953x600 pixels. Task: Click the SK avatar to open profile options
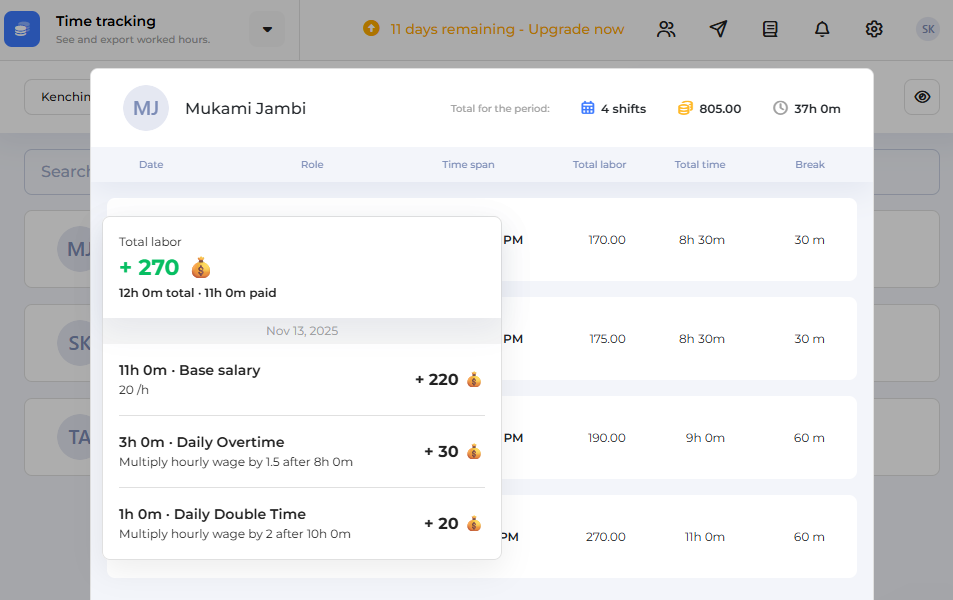point(927,29)
